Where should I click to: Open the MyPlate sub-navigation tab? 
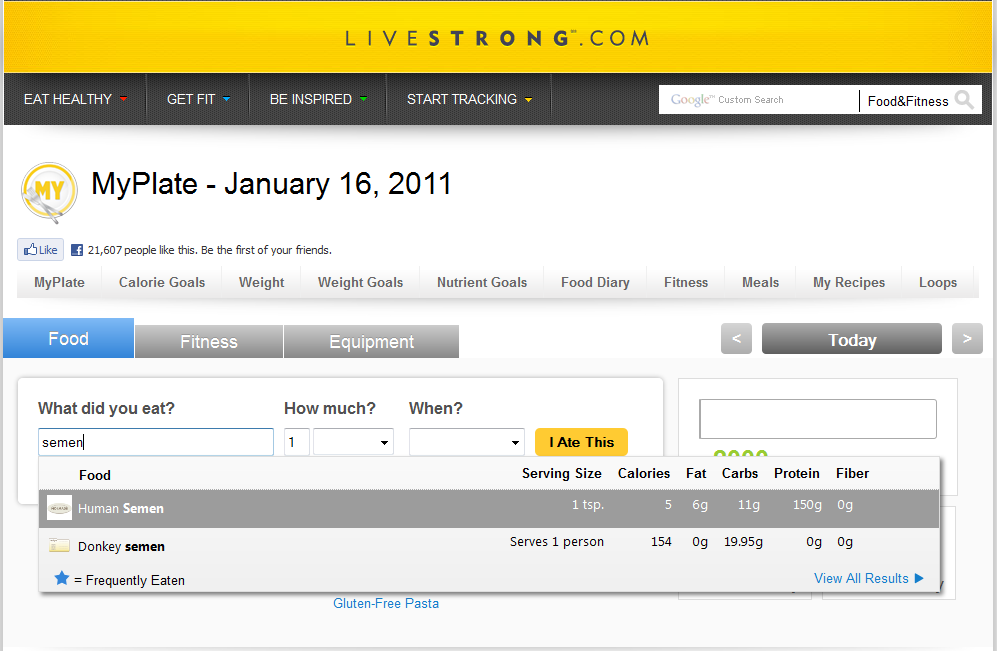coord(59,282)
